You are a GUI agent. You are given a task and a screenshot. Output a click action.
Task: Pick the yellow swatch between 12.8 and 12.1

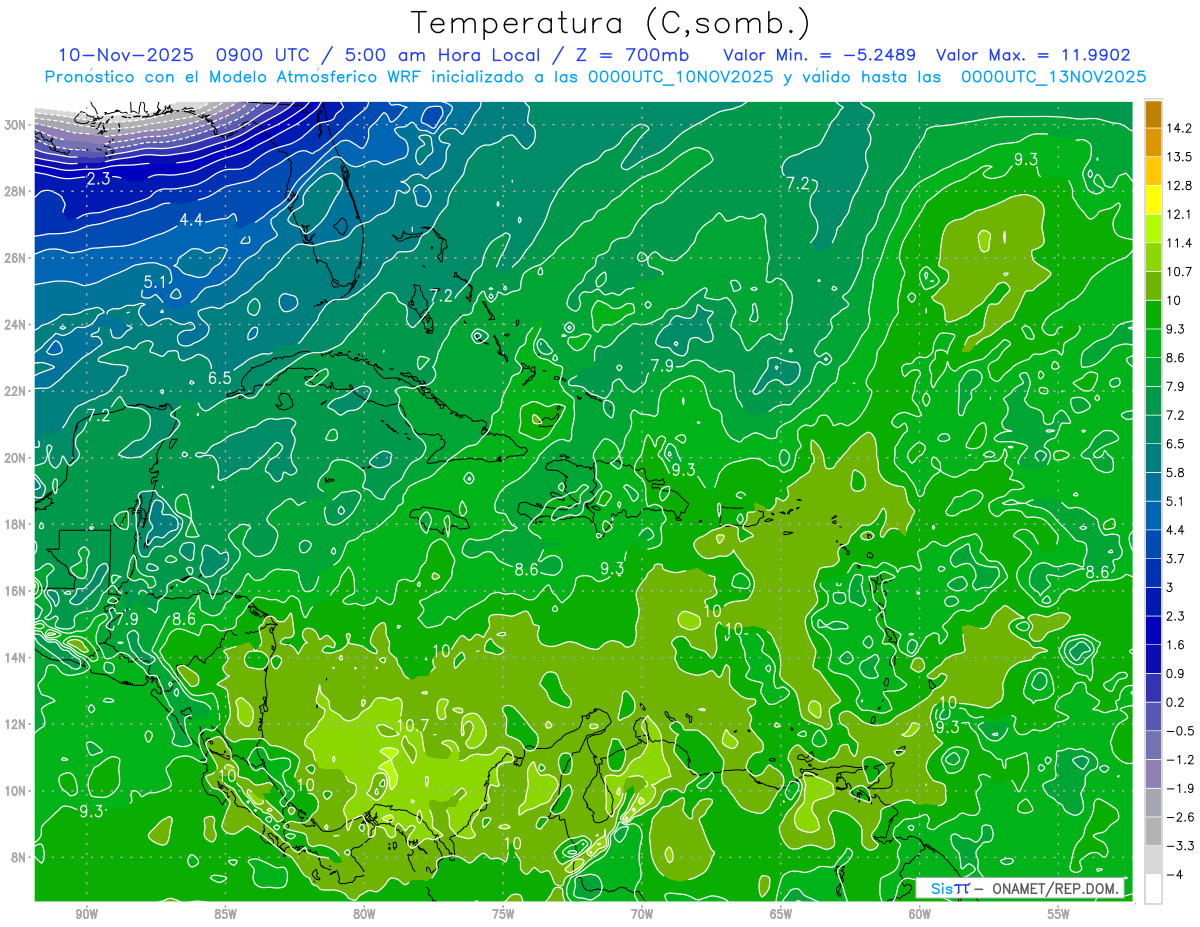coord(1153,200)
